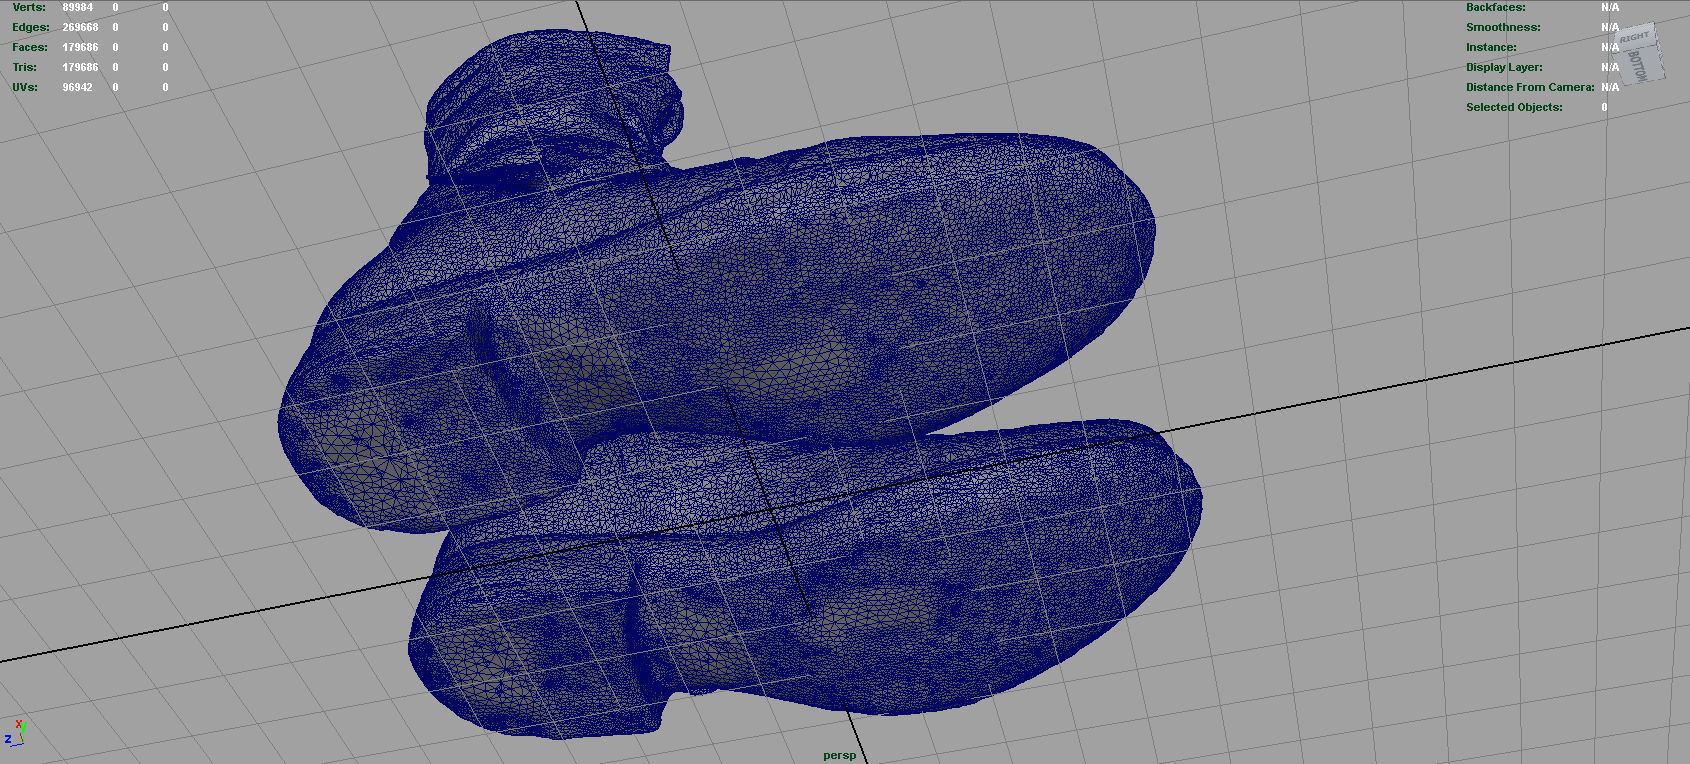Click the Faces row value 179686
The width and height of the screenshot is (1690, 764).
(x=80, y=47)
